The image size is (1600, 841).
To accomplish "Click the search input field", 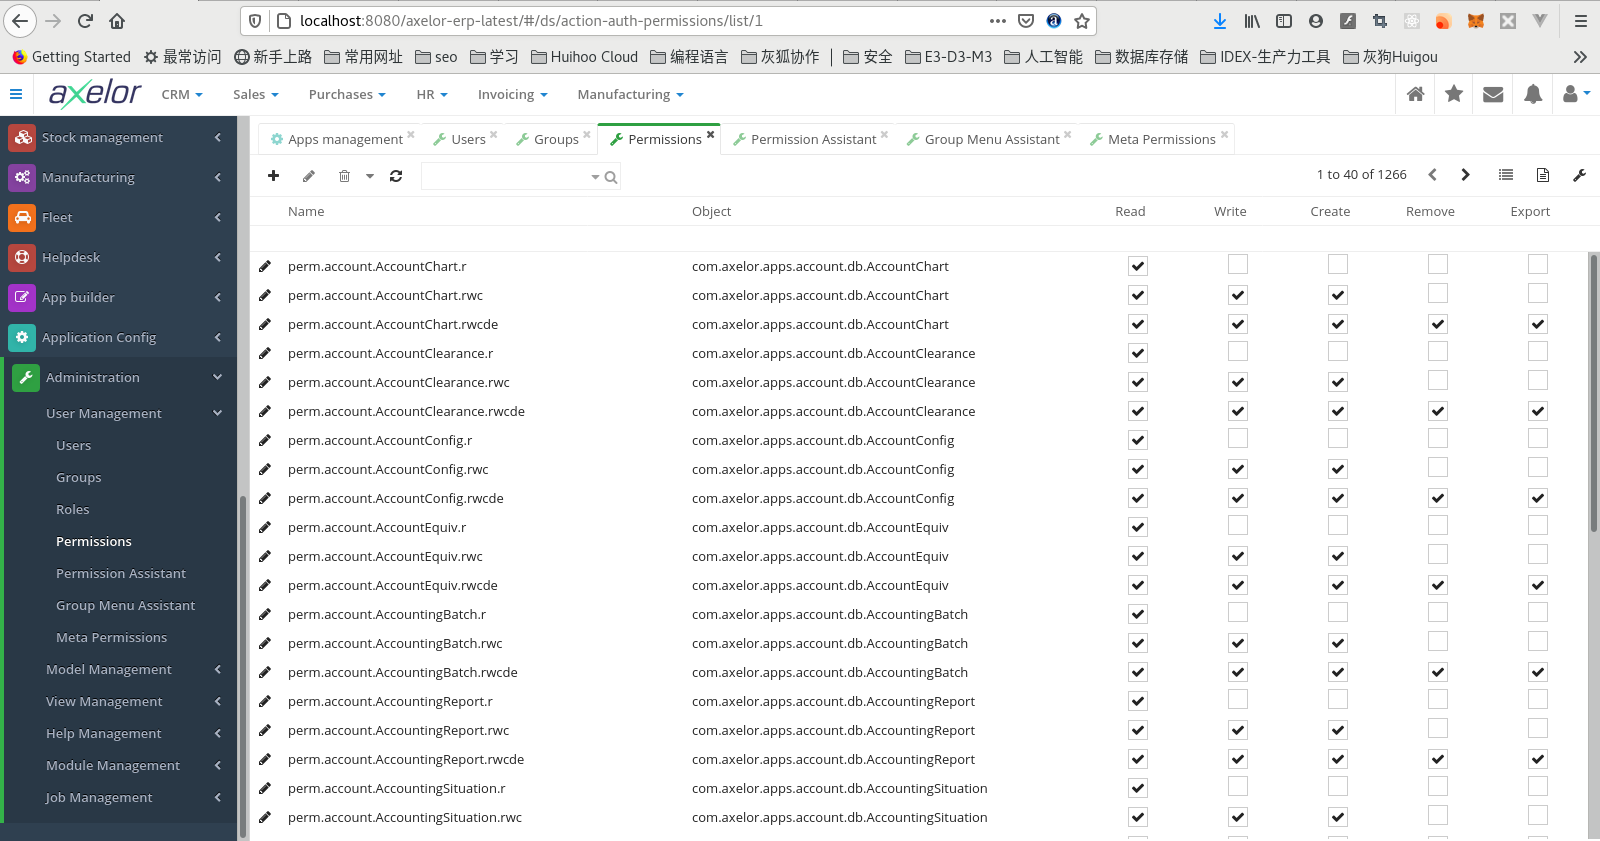I will pyautogui.click(x=506, y=177).
